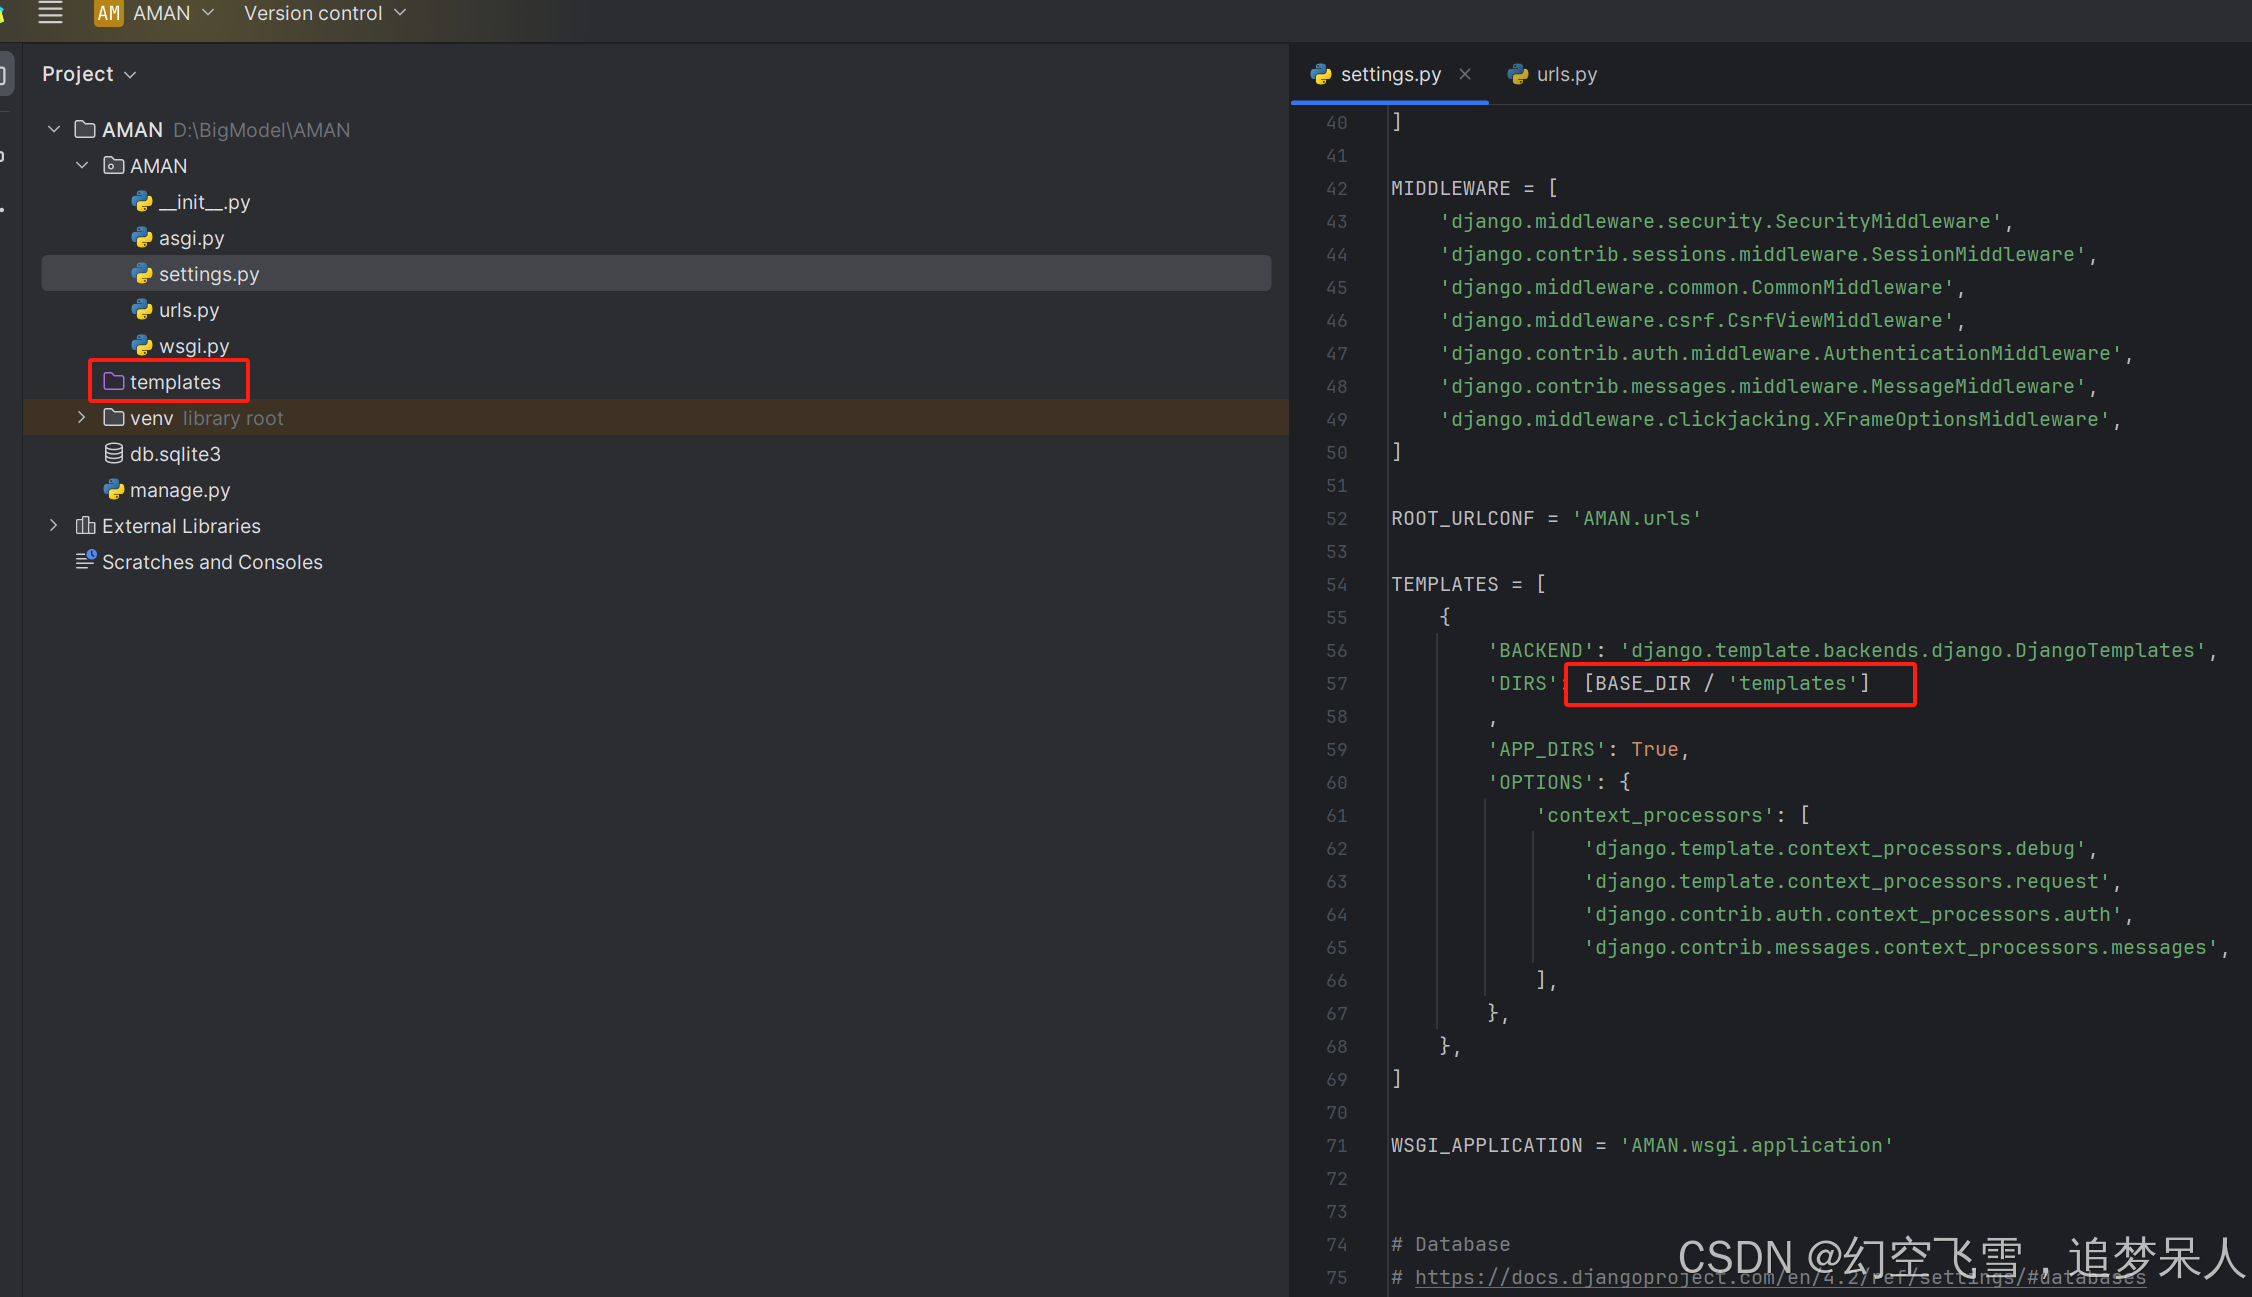This screenshot has height=1297, width=2252.
Task: Click the External Libraries icon
Action: click(85, 525)
